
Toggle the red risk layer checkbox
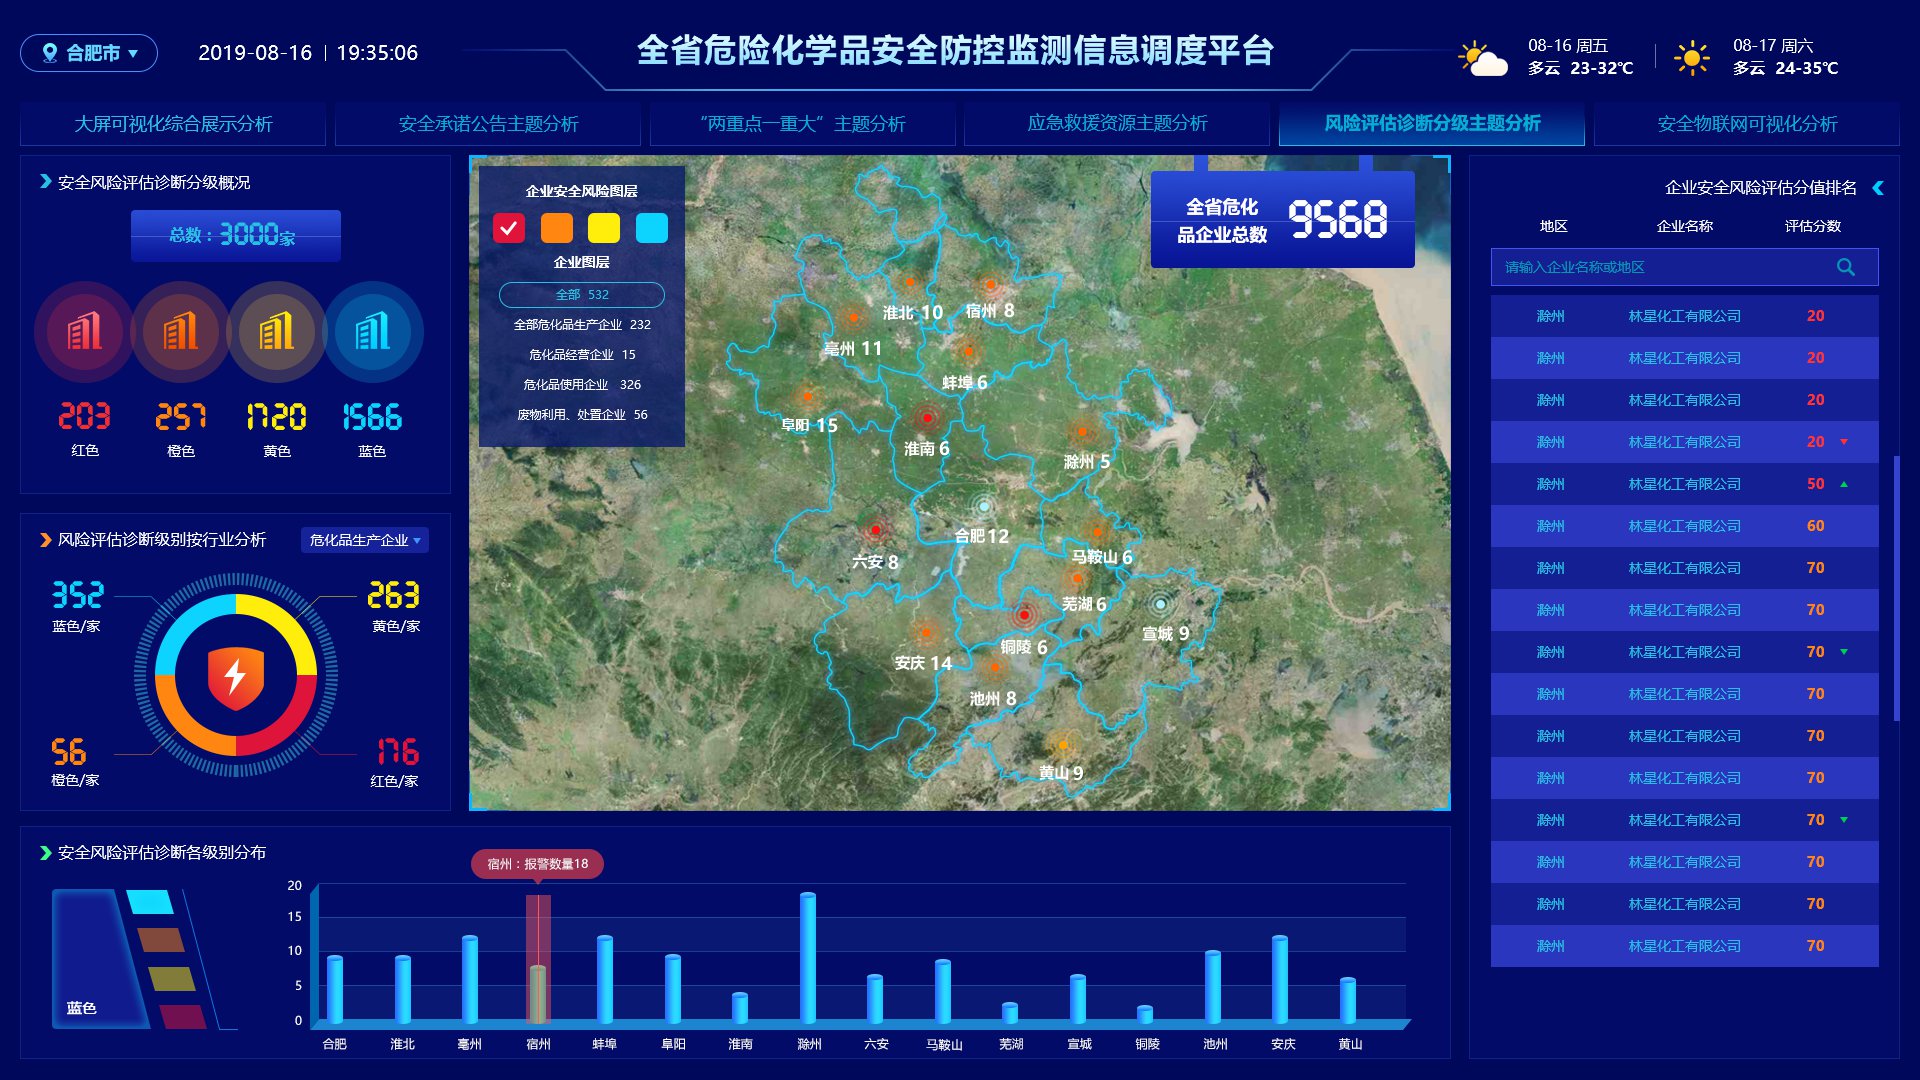click(509, 228)
